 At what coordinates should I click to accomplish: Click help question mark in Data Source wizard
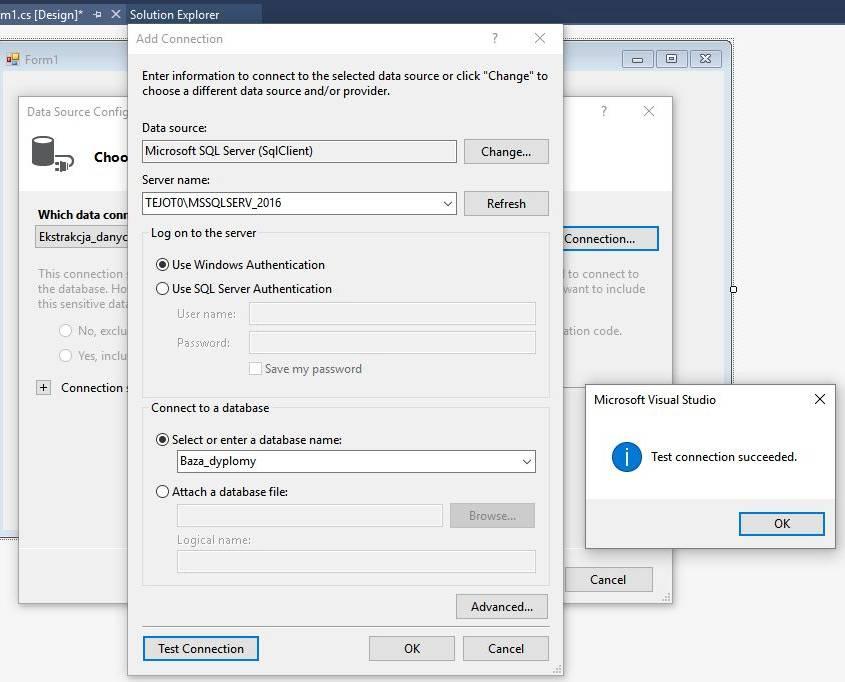coord(604,112)
